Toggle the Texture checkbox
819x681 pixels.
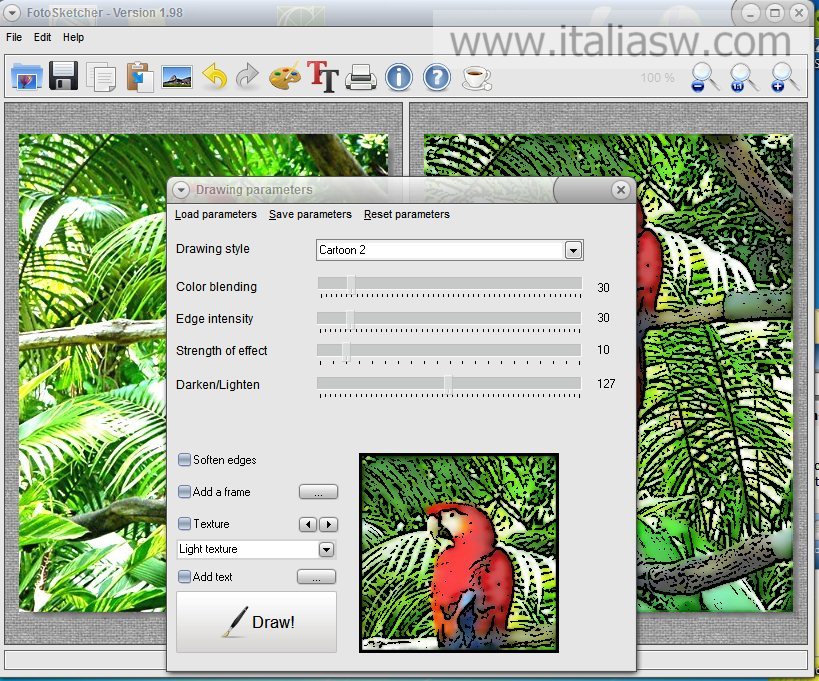[184, 523]
